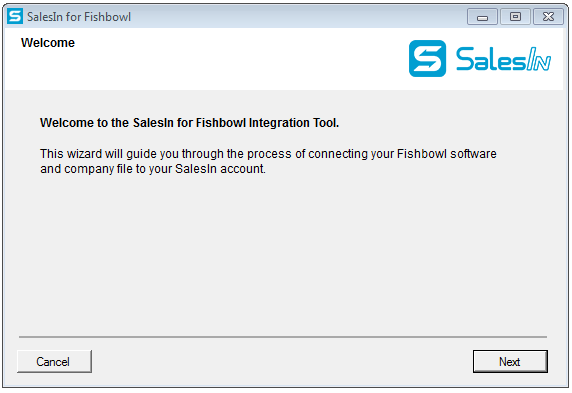Maximize the SalesIn for Fishbowl window
This screenshot has width=572, height=393.
pos(515,17)
